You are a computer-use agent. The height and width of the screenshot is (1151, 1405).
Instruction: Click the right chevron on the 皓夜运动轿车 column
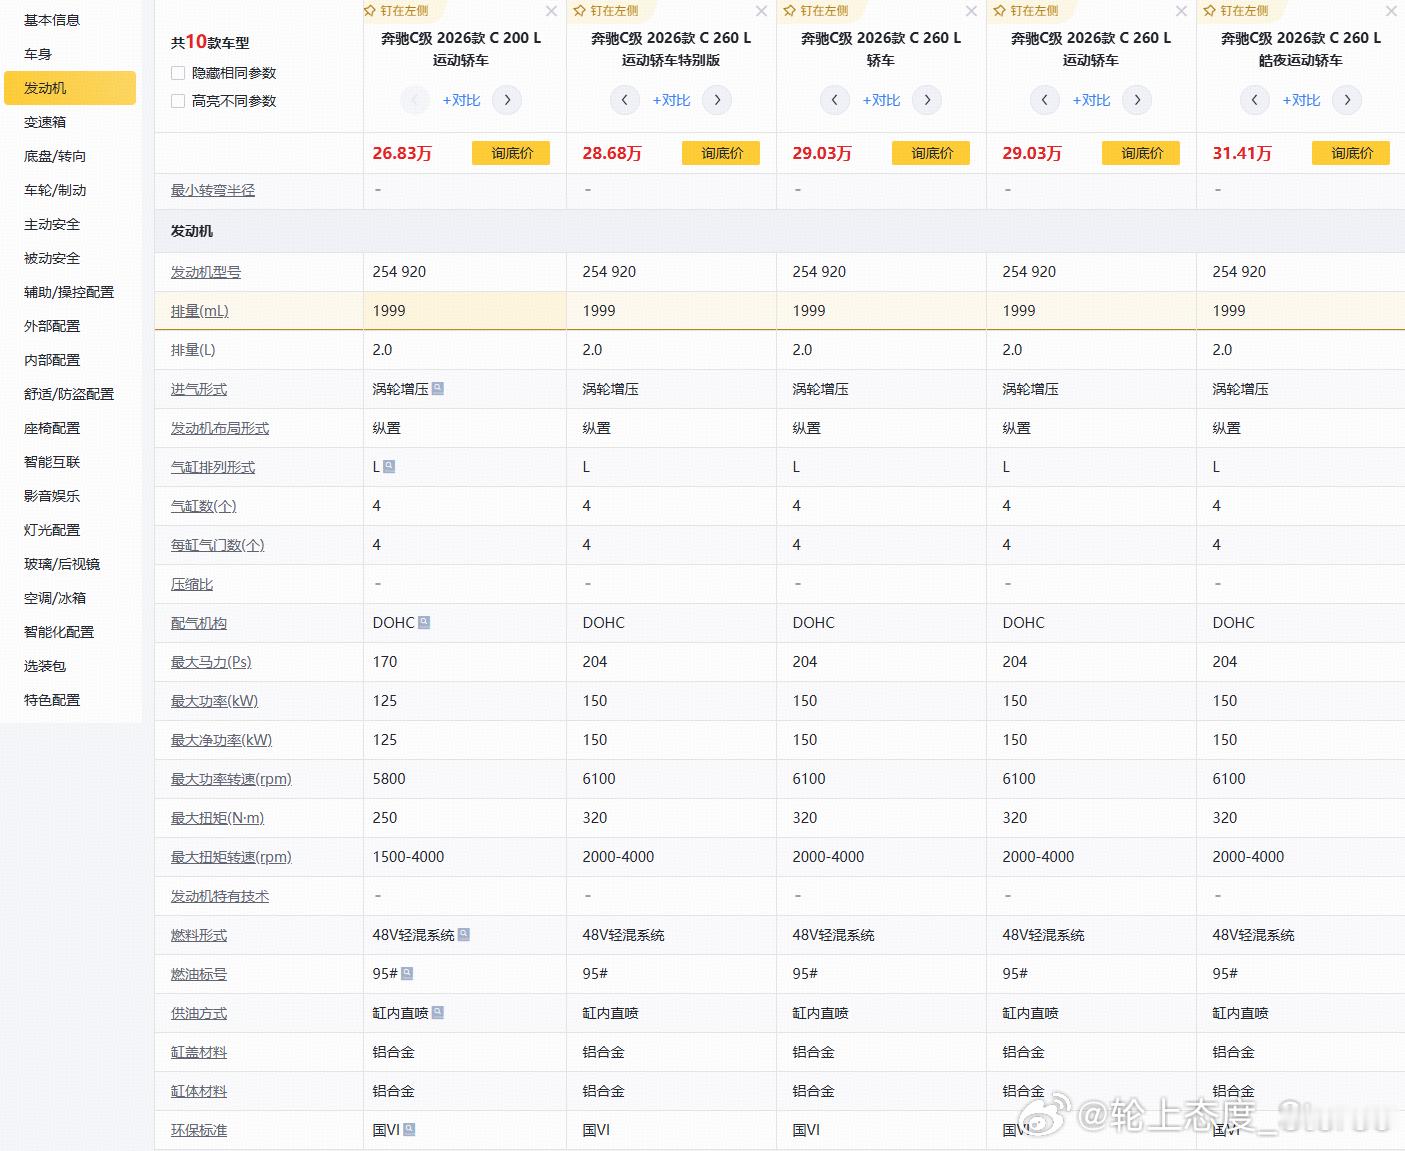pyautogui.click(x=1347, y=100)
